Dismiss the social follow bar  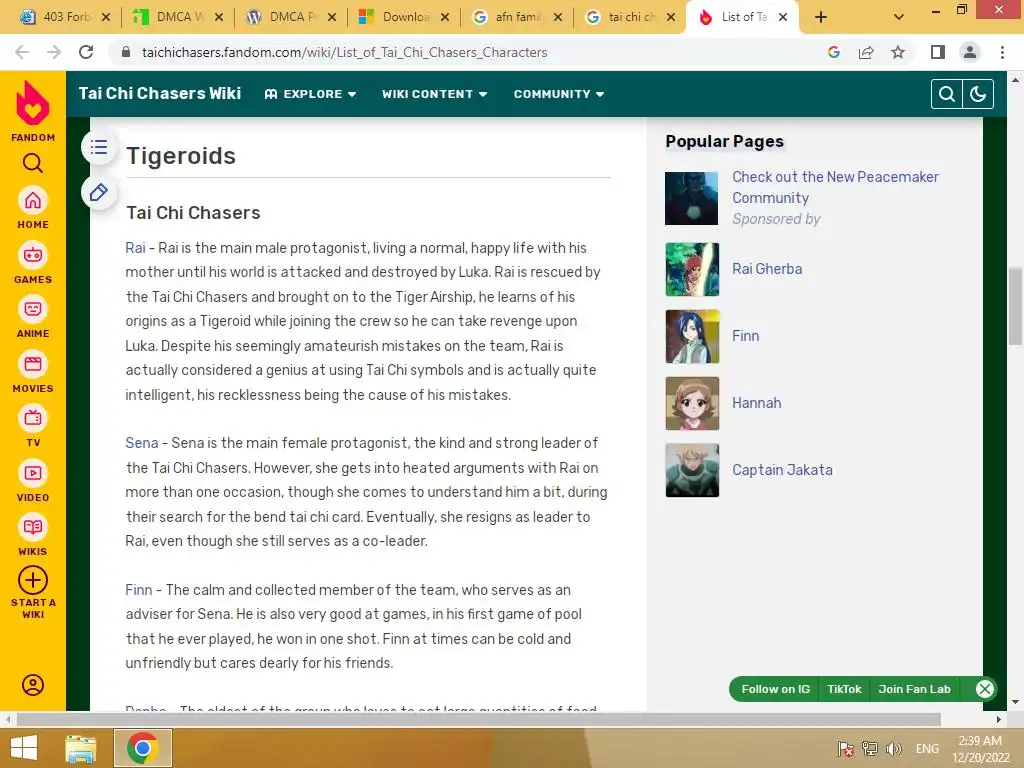click(985, 689)
